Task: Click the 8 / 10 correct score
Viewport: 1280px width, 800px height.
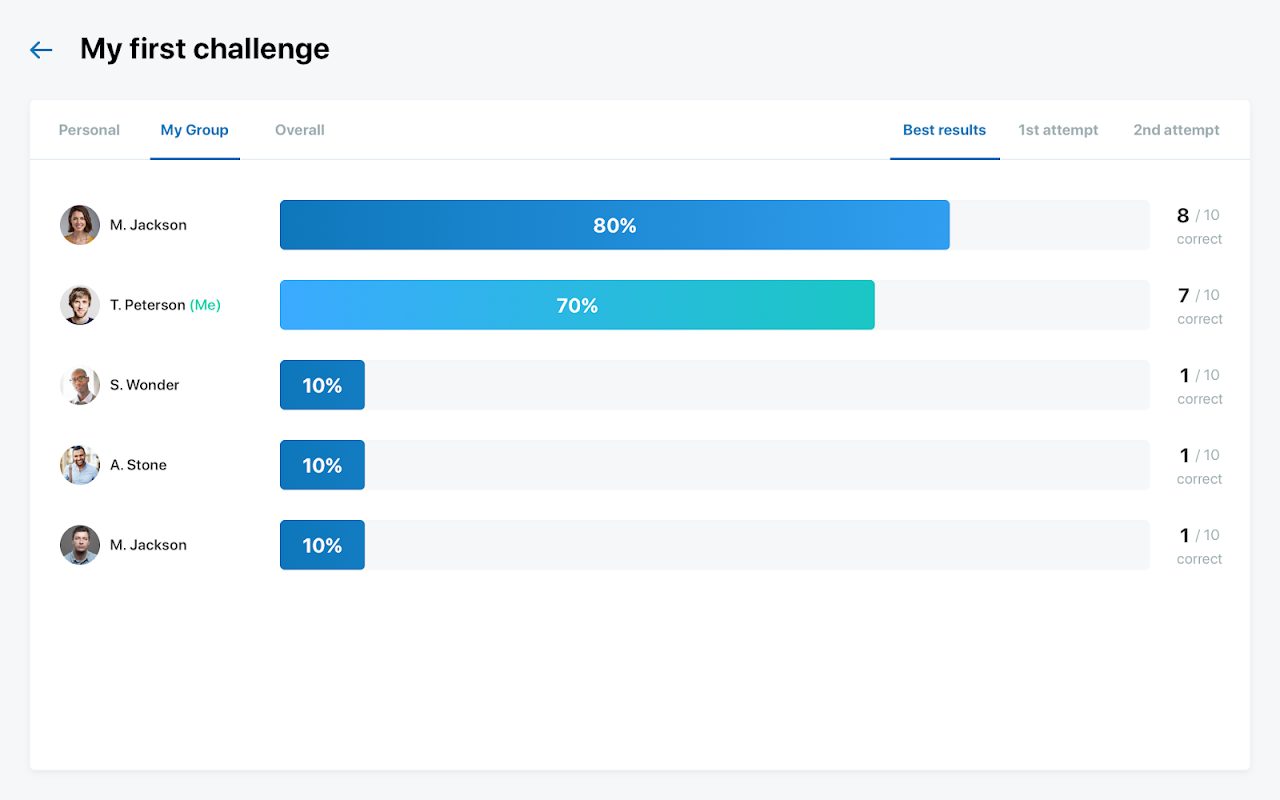Action: 1198,225
